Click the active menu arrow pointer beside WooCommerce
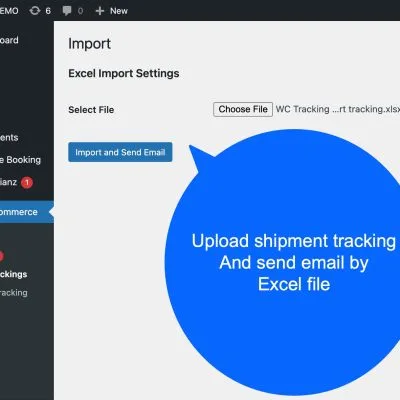 [x=51, y=212]
